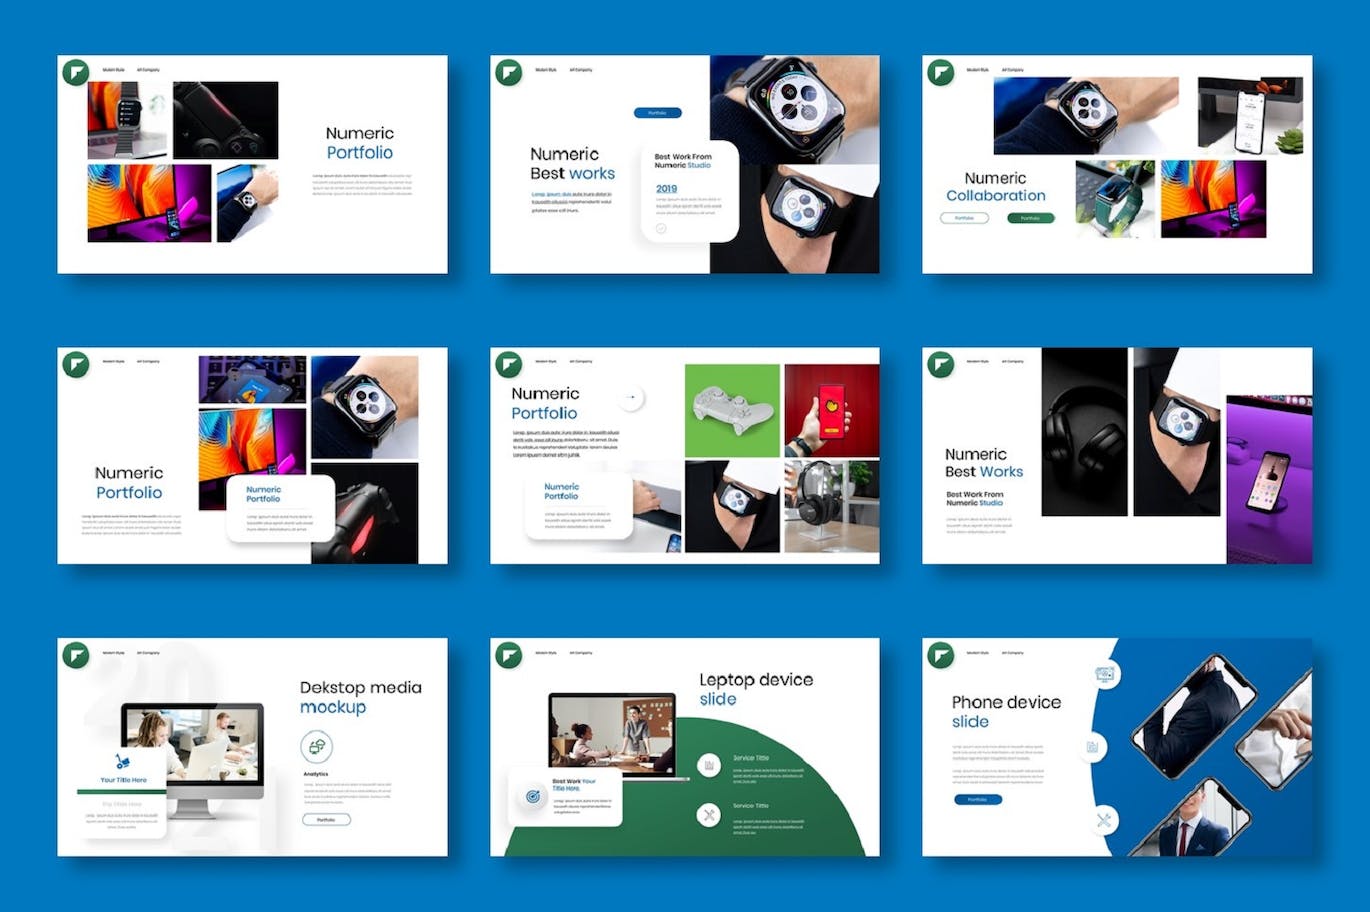Click the green Portfolio button under Numeric Collaboration

1030,218
